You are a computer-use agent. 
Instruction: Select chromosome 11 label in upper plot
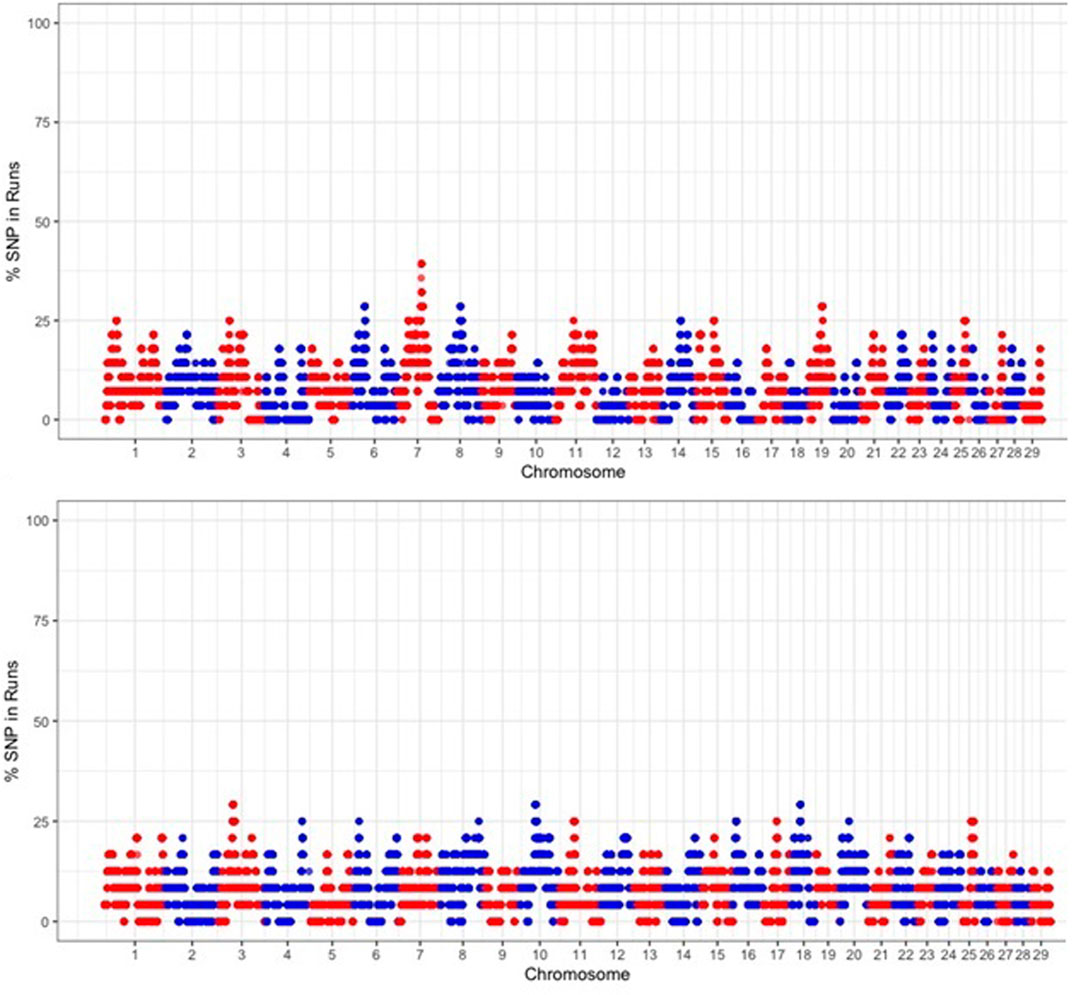click(x=576, y=452)
